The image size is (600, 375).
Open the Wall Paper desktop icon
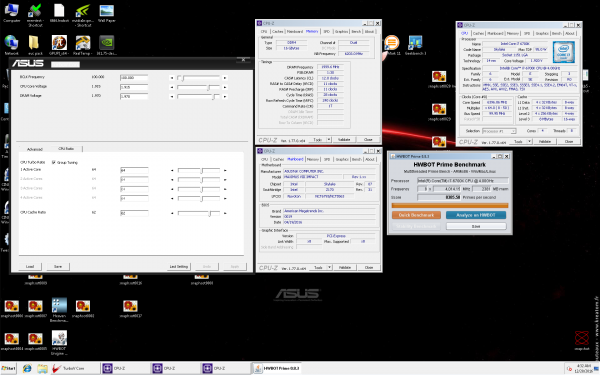pos(106,13)
